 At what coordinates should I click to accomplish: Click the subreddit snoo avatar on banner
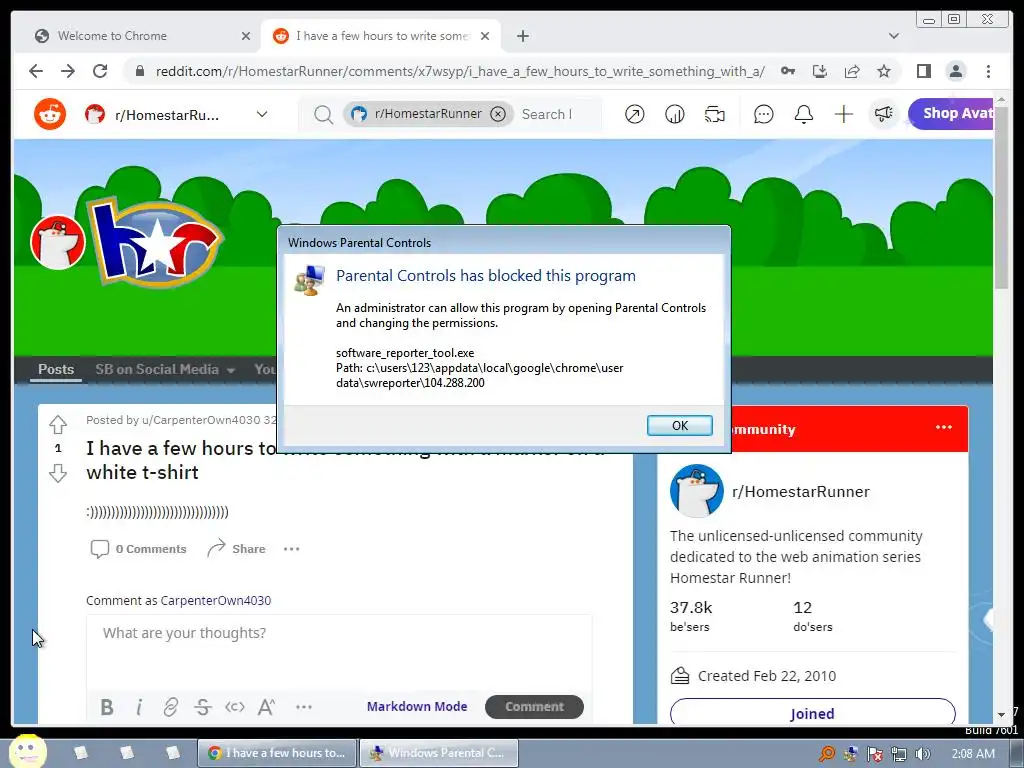[57, 242]
